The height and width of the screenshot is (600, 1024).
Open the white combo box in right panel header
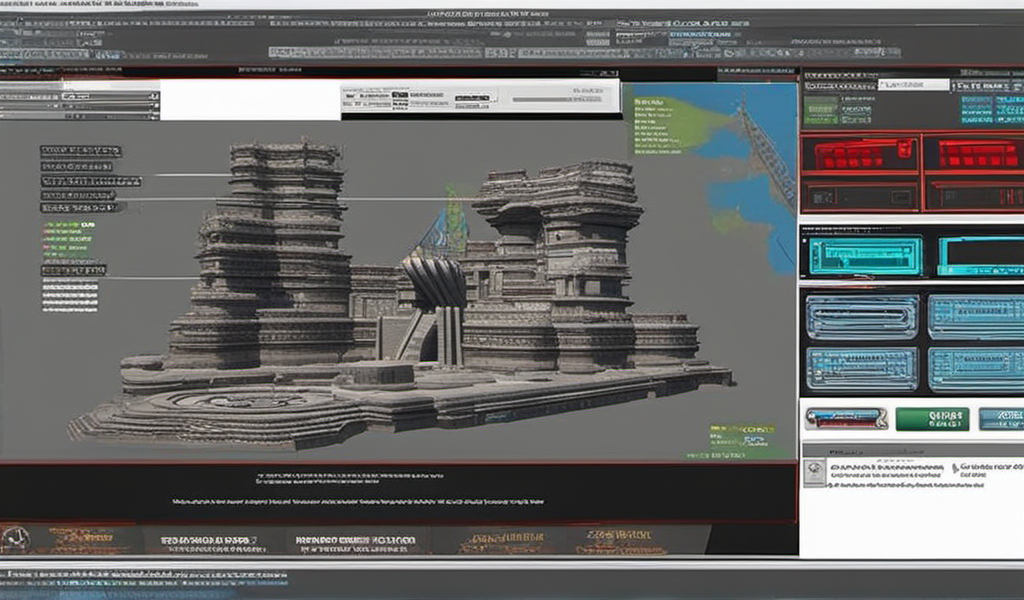click(x=912, y=85)
